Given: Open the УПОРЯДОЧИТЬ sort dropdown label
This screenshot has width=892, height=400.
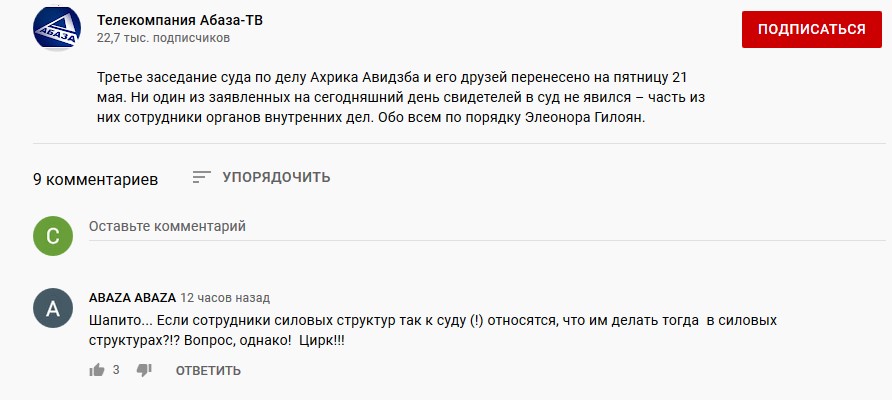Looking at the screenshot, I should tap(276, 177).
